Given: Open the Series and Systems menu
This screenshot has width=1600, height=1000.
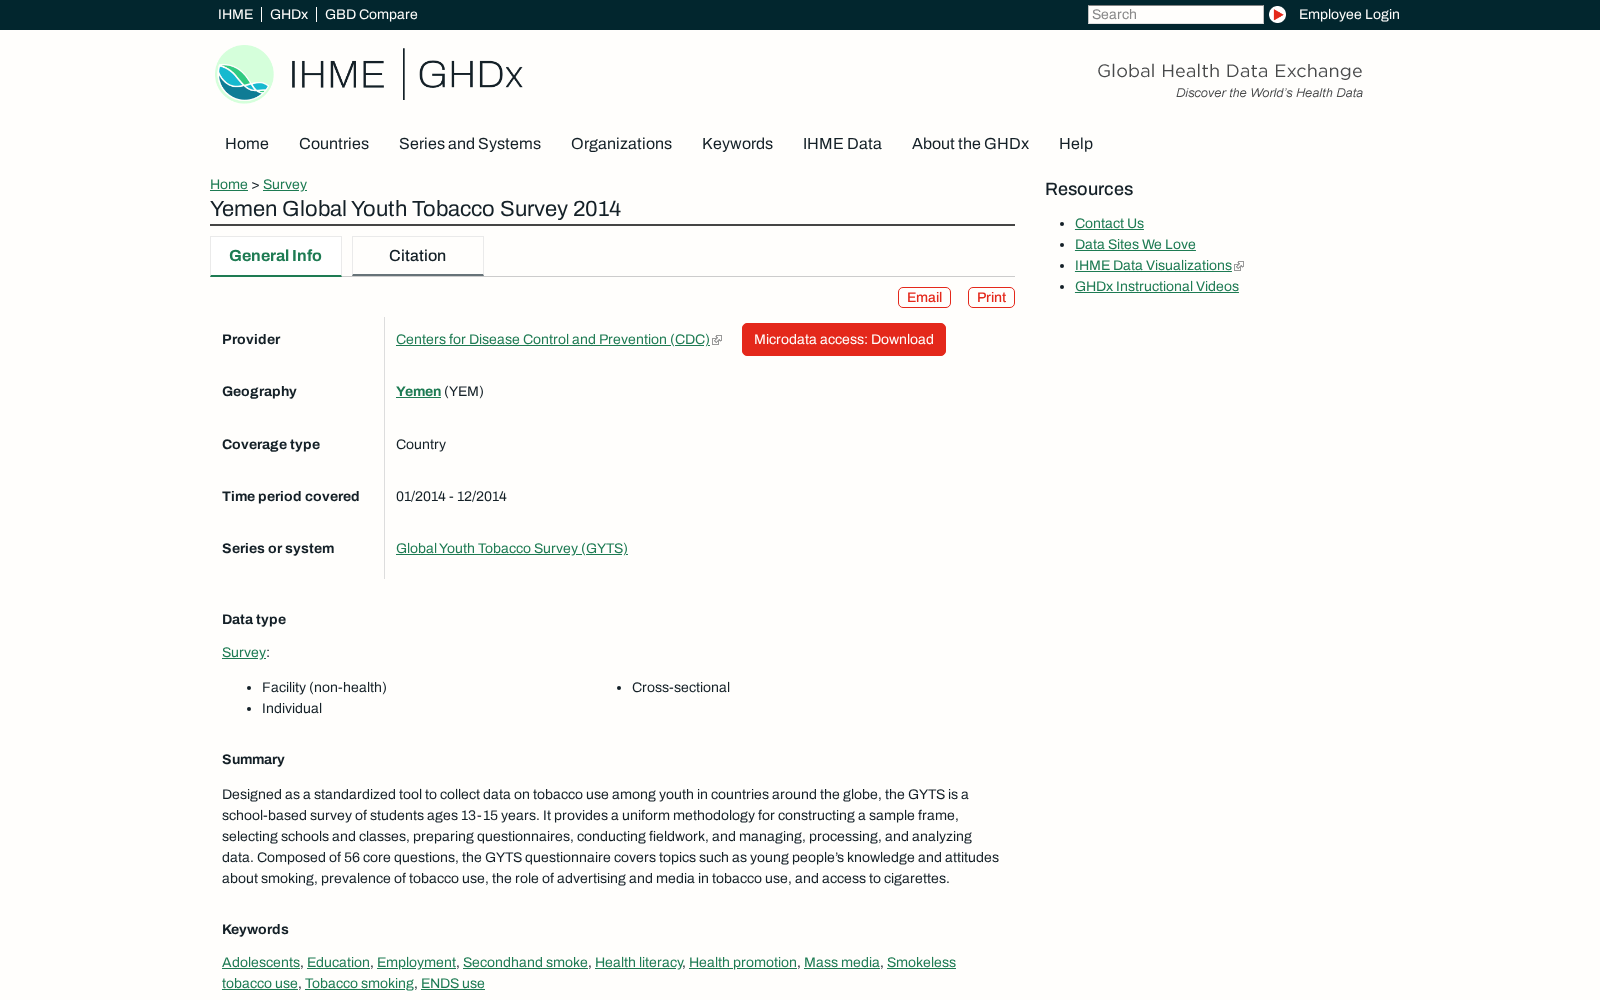Looking at the screenshot, I should click(x=470, y=143).
